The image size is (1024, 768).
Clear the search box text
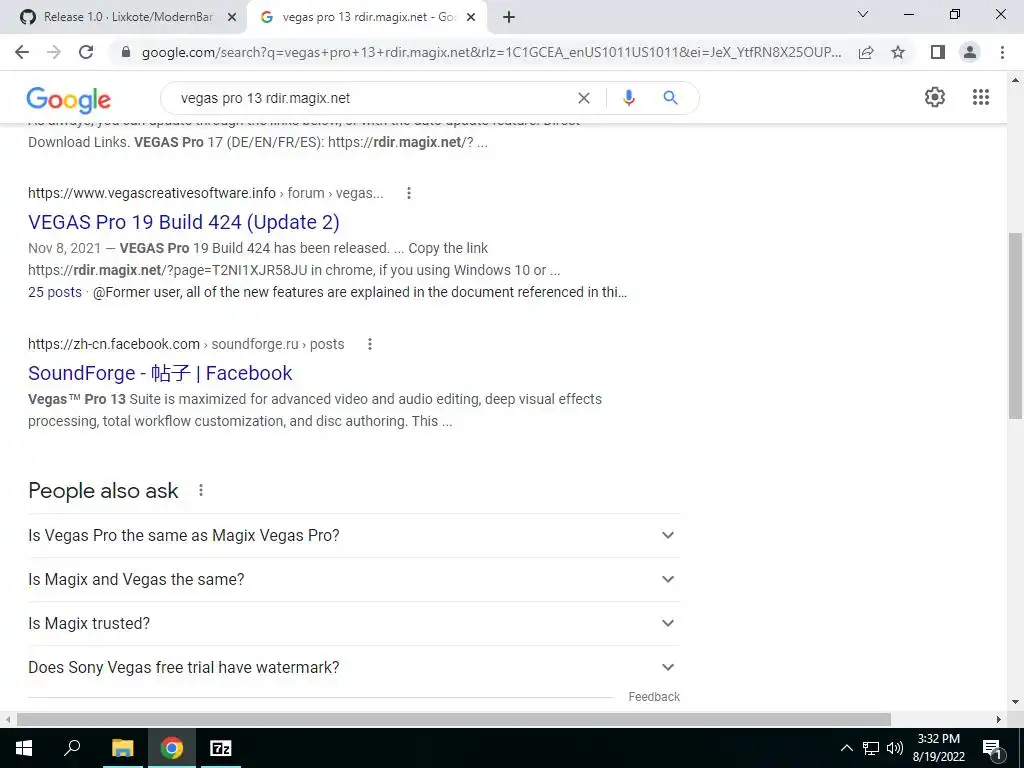coord(584,98)
